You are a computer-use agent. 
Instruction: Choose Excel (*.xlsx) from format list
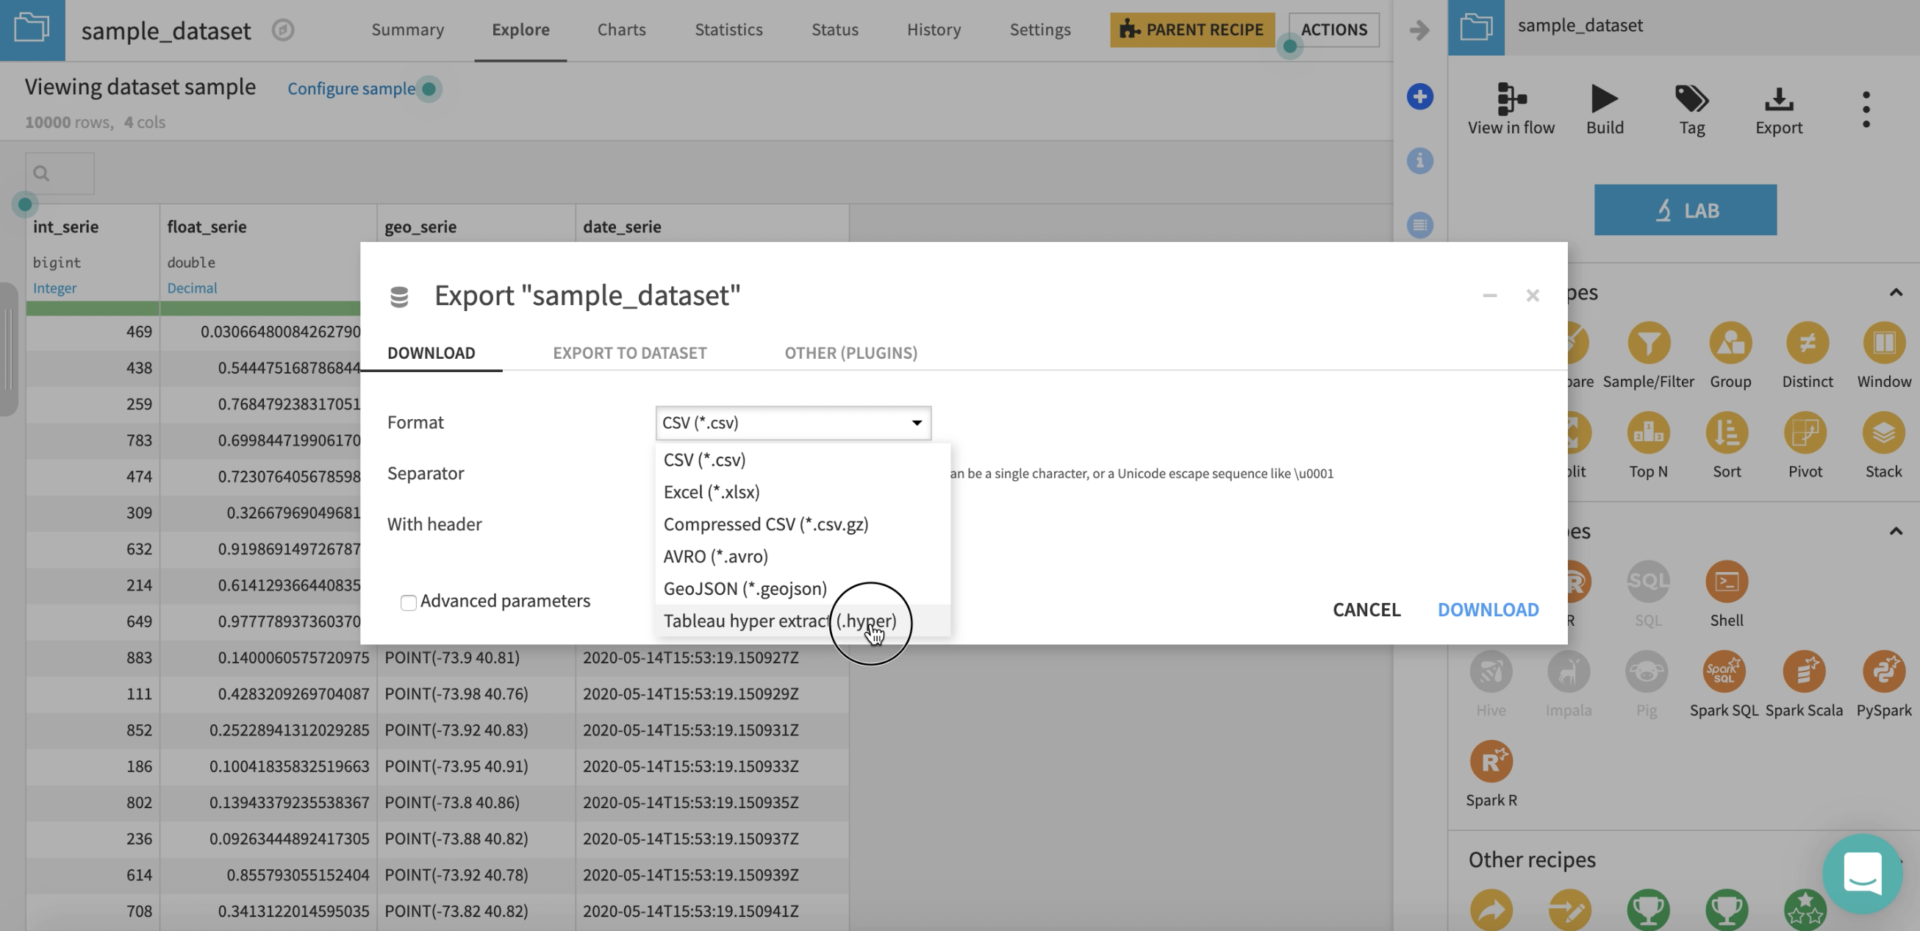click(x=711, y=492)
